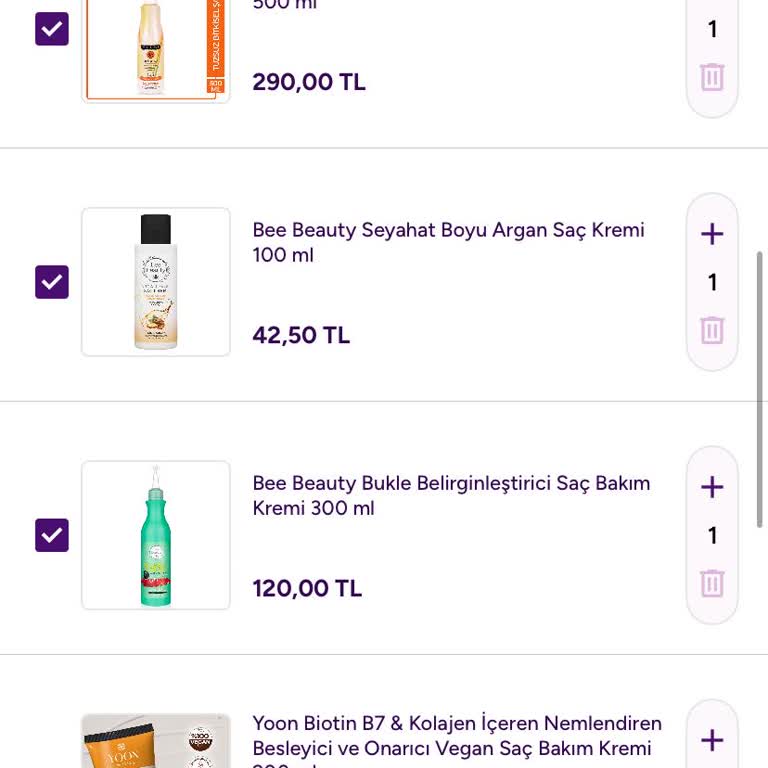768x768 pixels.
Task: Uncheck the 290,00 TL product checkbox
Action: coord(52,29)
